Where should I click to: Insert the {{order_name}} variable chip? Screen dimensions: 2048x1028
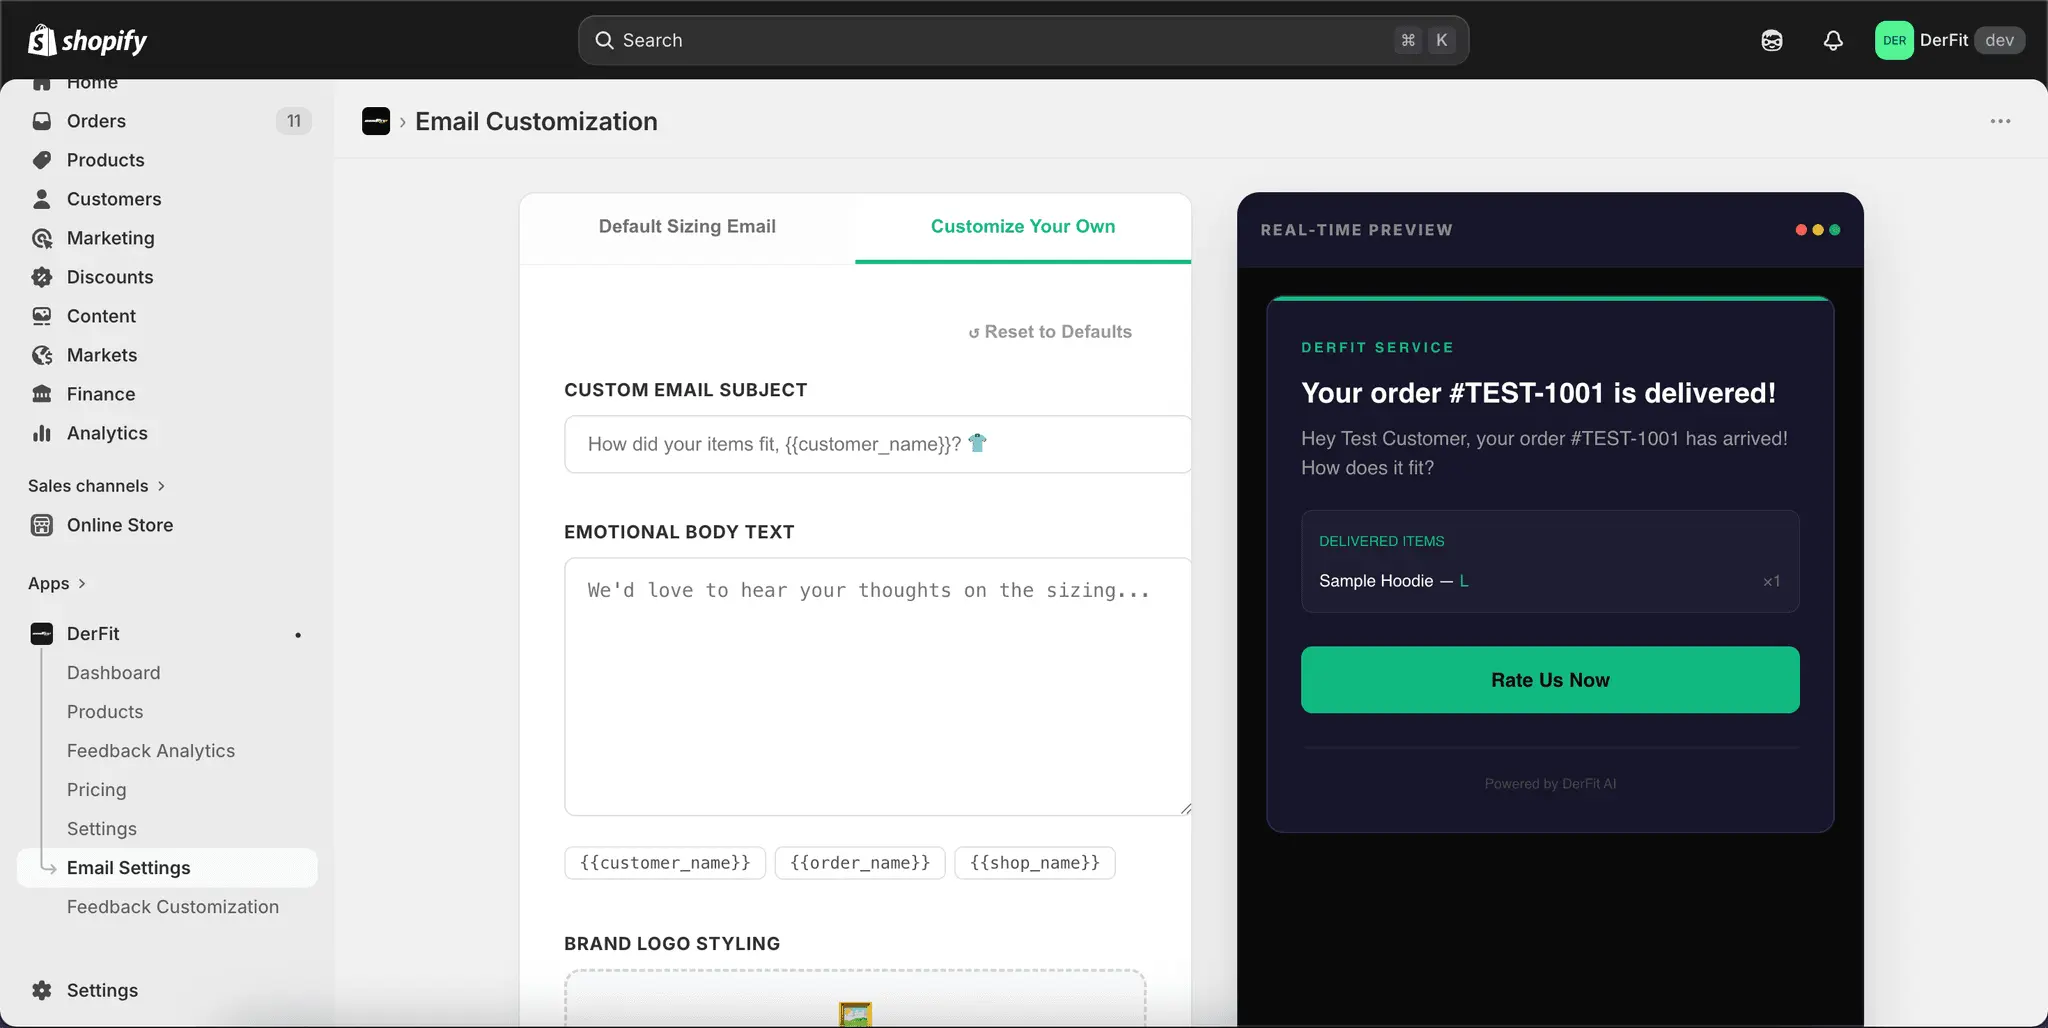tap(860, 863)
